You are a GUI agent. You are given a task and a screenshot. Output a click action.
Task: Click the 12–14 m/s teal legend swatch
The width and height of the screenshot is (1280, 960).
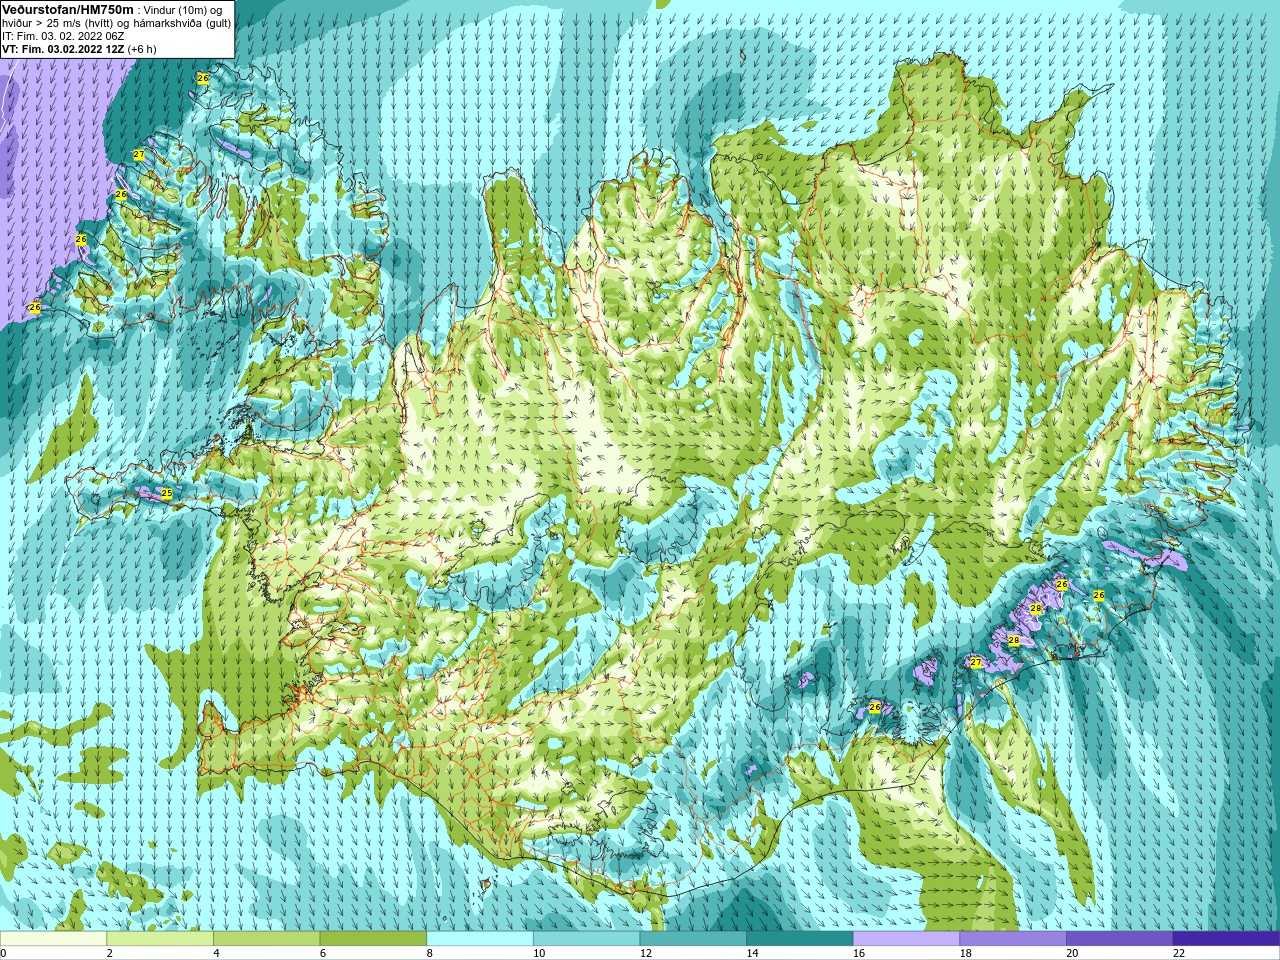(x=693, y=938)
